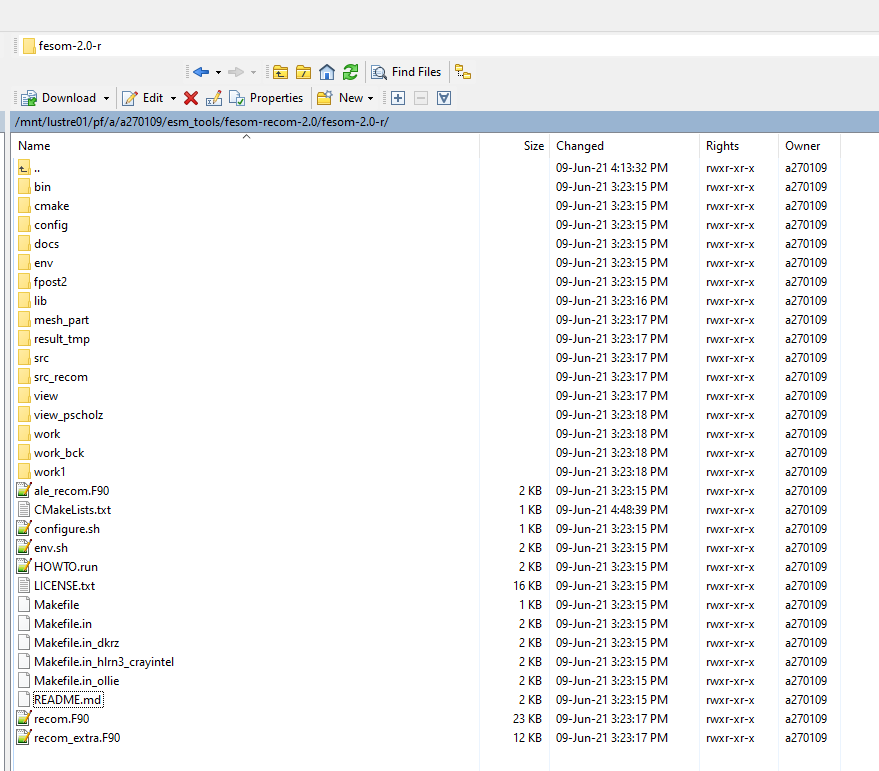This screenshot has height=771, width=879.
Task: Expand the New menu dropdown
Action: pos(367,97)
